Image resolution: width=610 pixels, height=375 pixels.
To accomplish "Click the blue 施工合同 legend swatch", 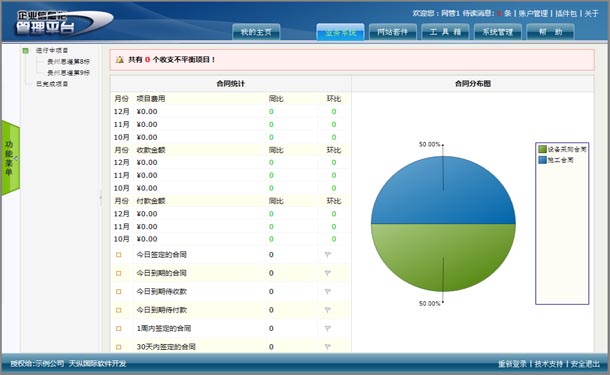I will coord(542,160).
